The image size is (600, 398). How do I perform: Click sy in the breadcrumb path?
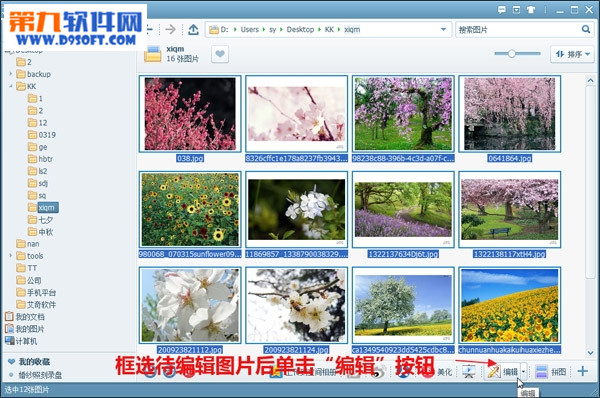[x=272, y=29]
